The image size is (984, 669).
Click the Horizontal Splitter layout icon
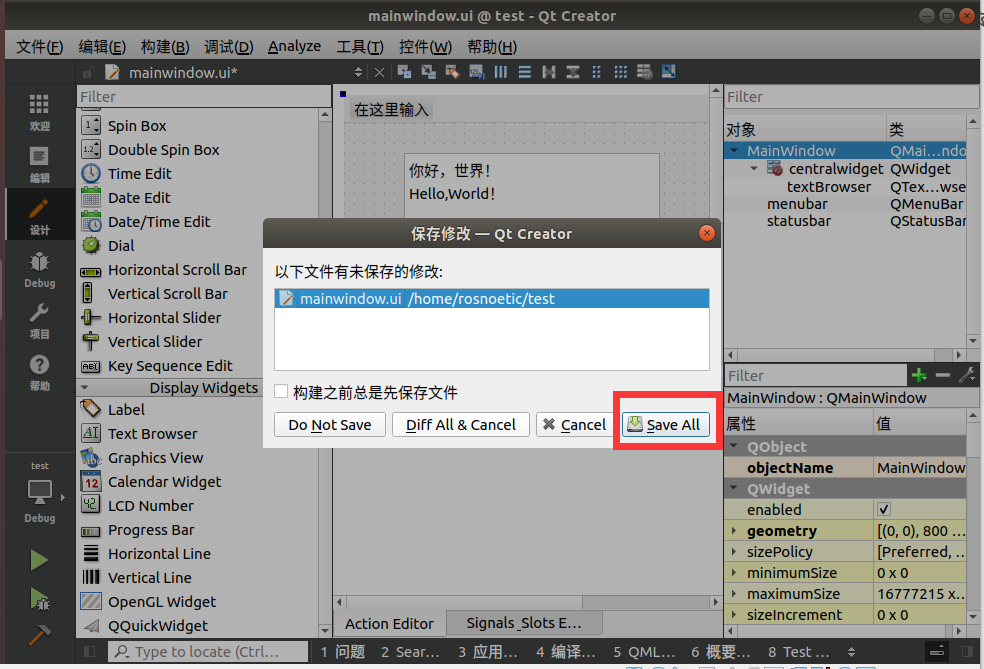[x=549, y=72]
